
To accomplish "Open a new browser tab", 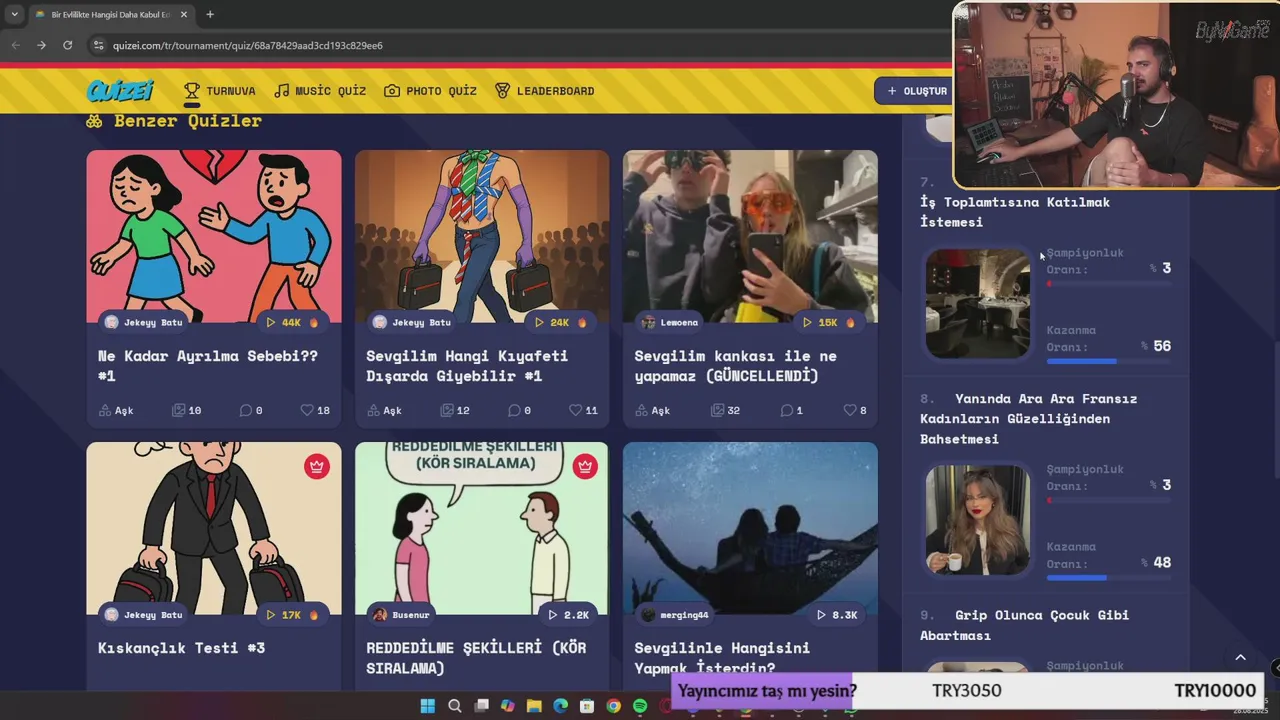I will [x=210, y=14].
